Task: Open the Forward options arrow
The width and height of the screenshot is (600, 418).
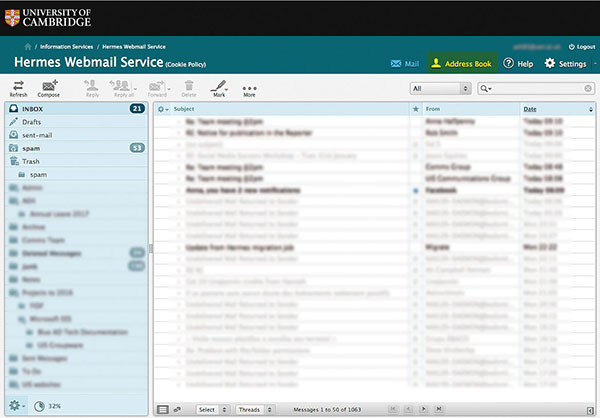Action: tap(169, 89)
